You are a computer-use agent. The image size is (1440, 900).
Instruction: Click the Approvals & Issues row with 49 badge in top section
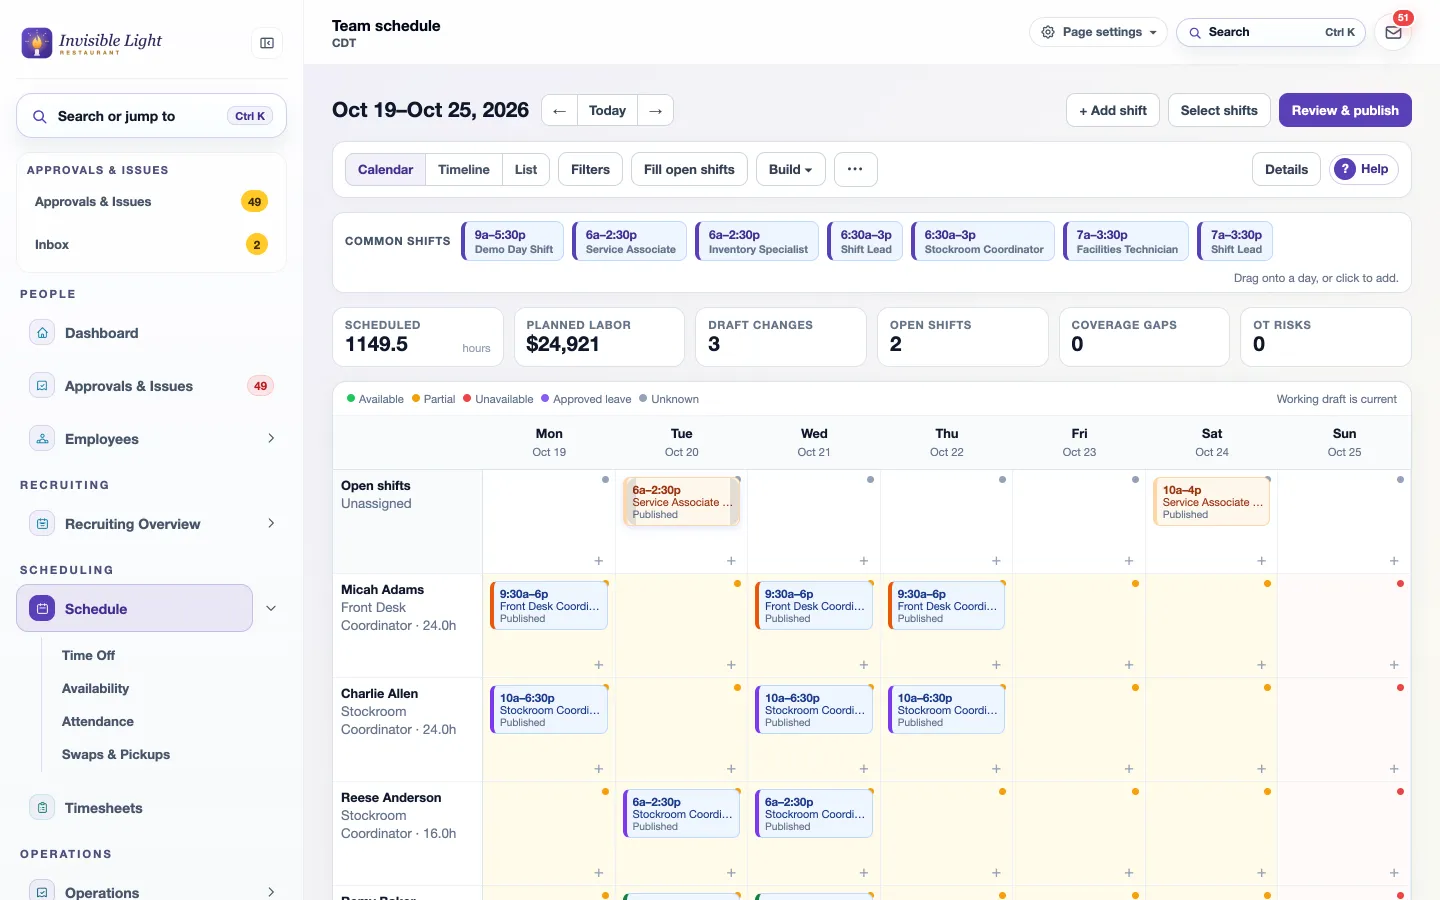[x=151, y=201]
